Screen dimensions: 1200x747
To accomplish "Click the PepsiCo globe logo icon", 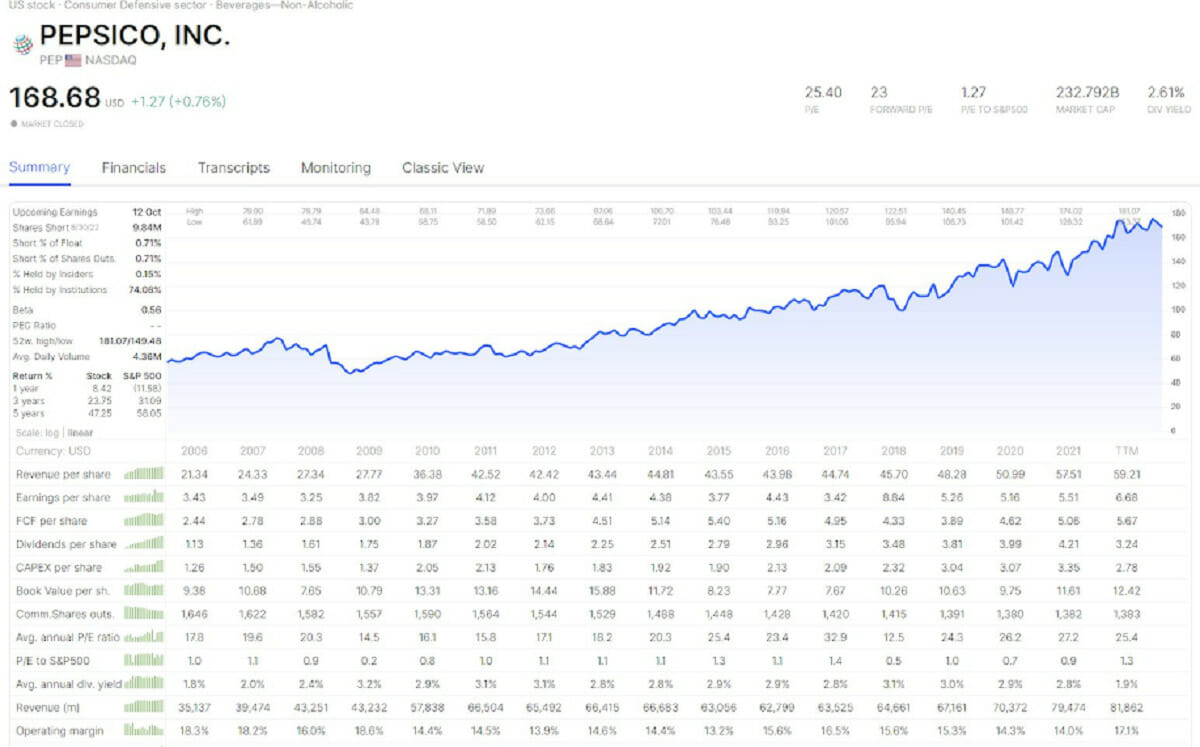I will [x=21, y=45].
